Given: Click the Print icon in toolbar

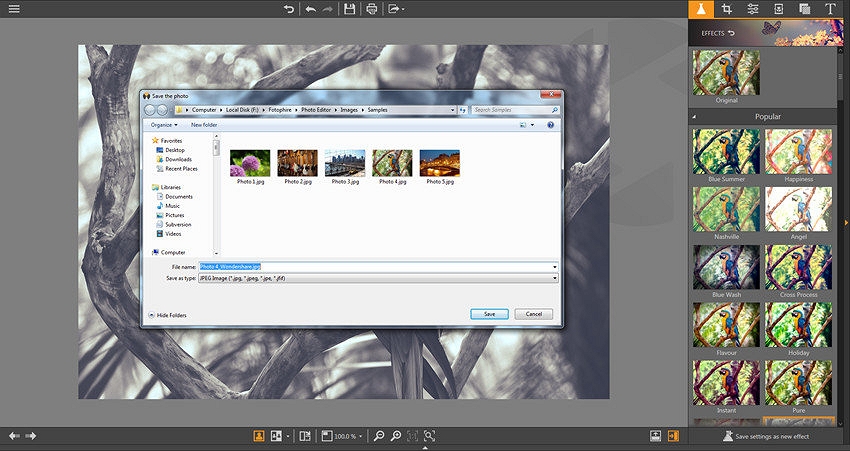Looking at the screenshot, I should (x=372, y=9).
